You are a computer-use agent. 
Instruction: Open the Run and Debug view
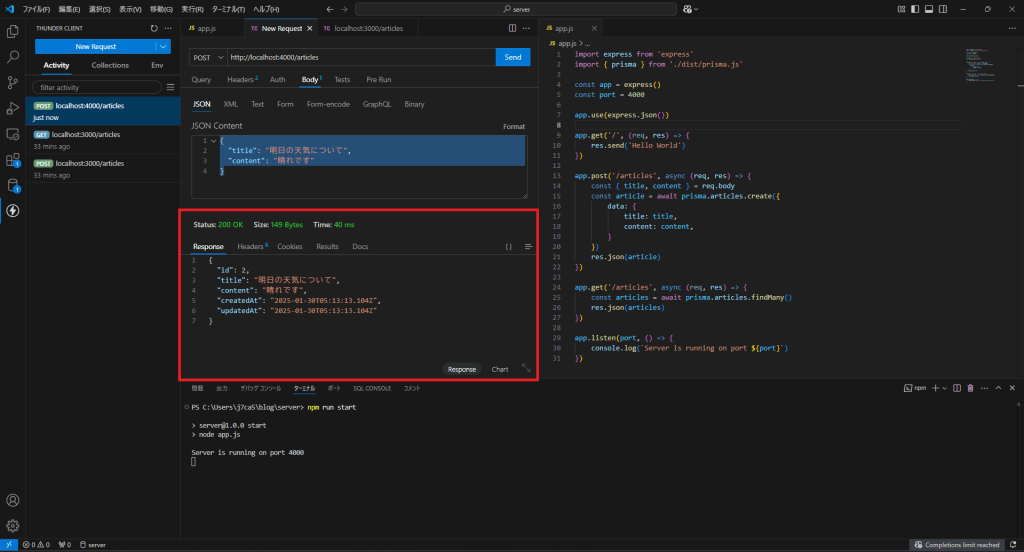point(13,108)
